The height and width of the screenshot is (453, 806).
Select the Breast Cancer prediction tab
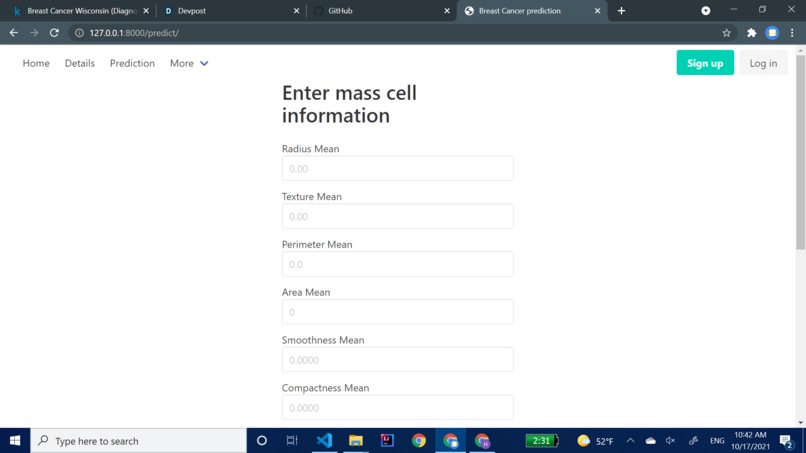pos(532,11)
